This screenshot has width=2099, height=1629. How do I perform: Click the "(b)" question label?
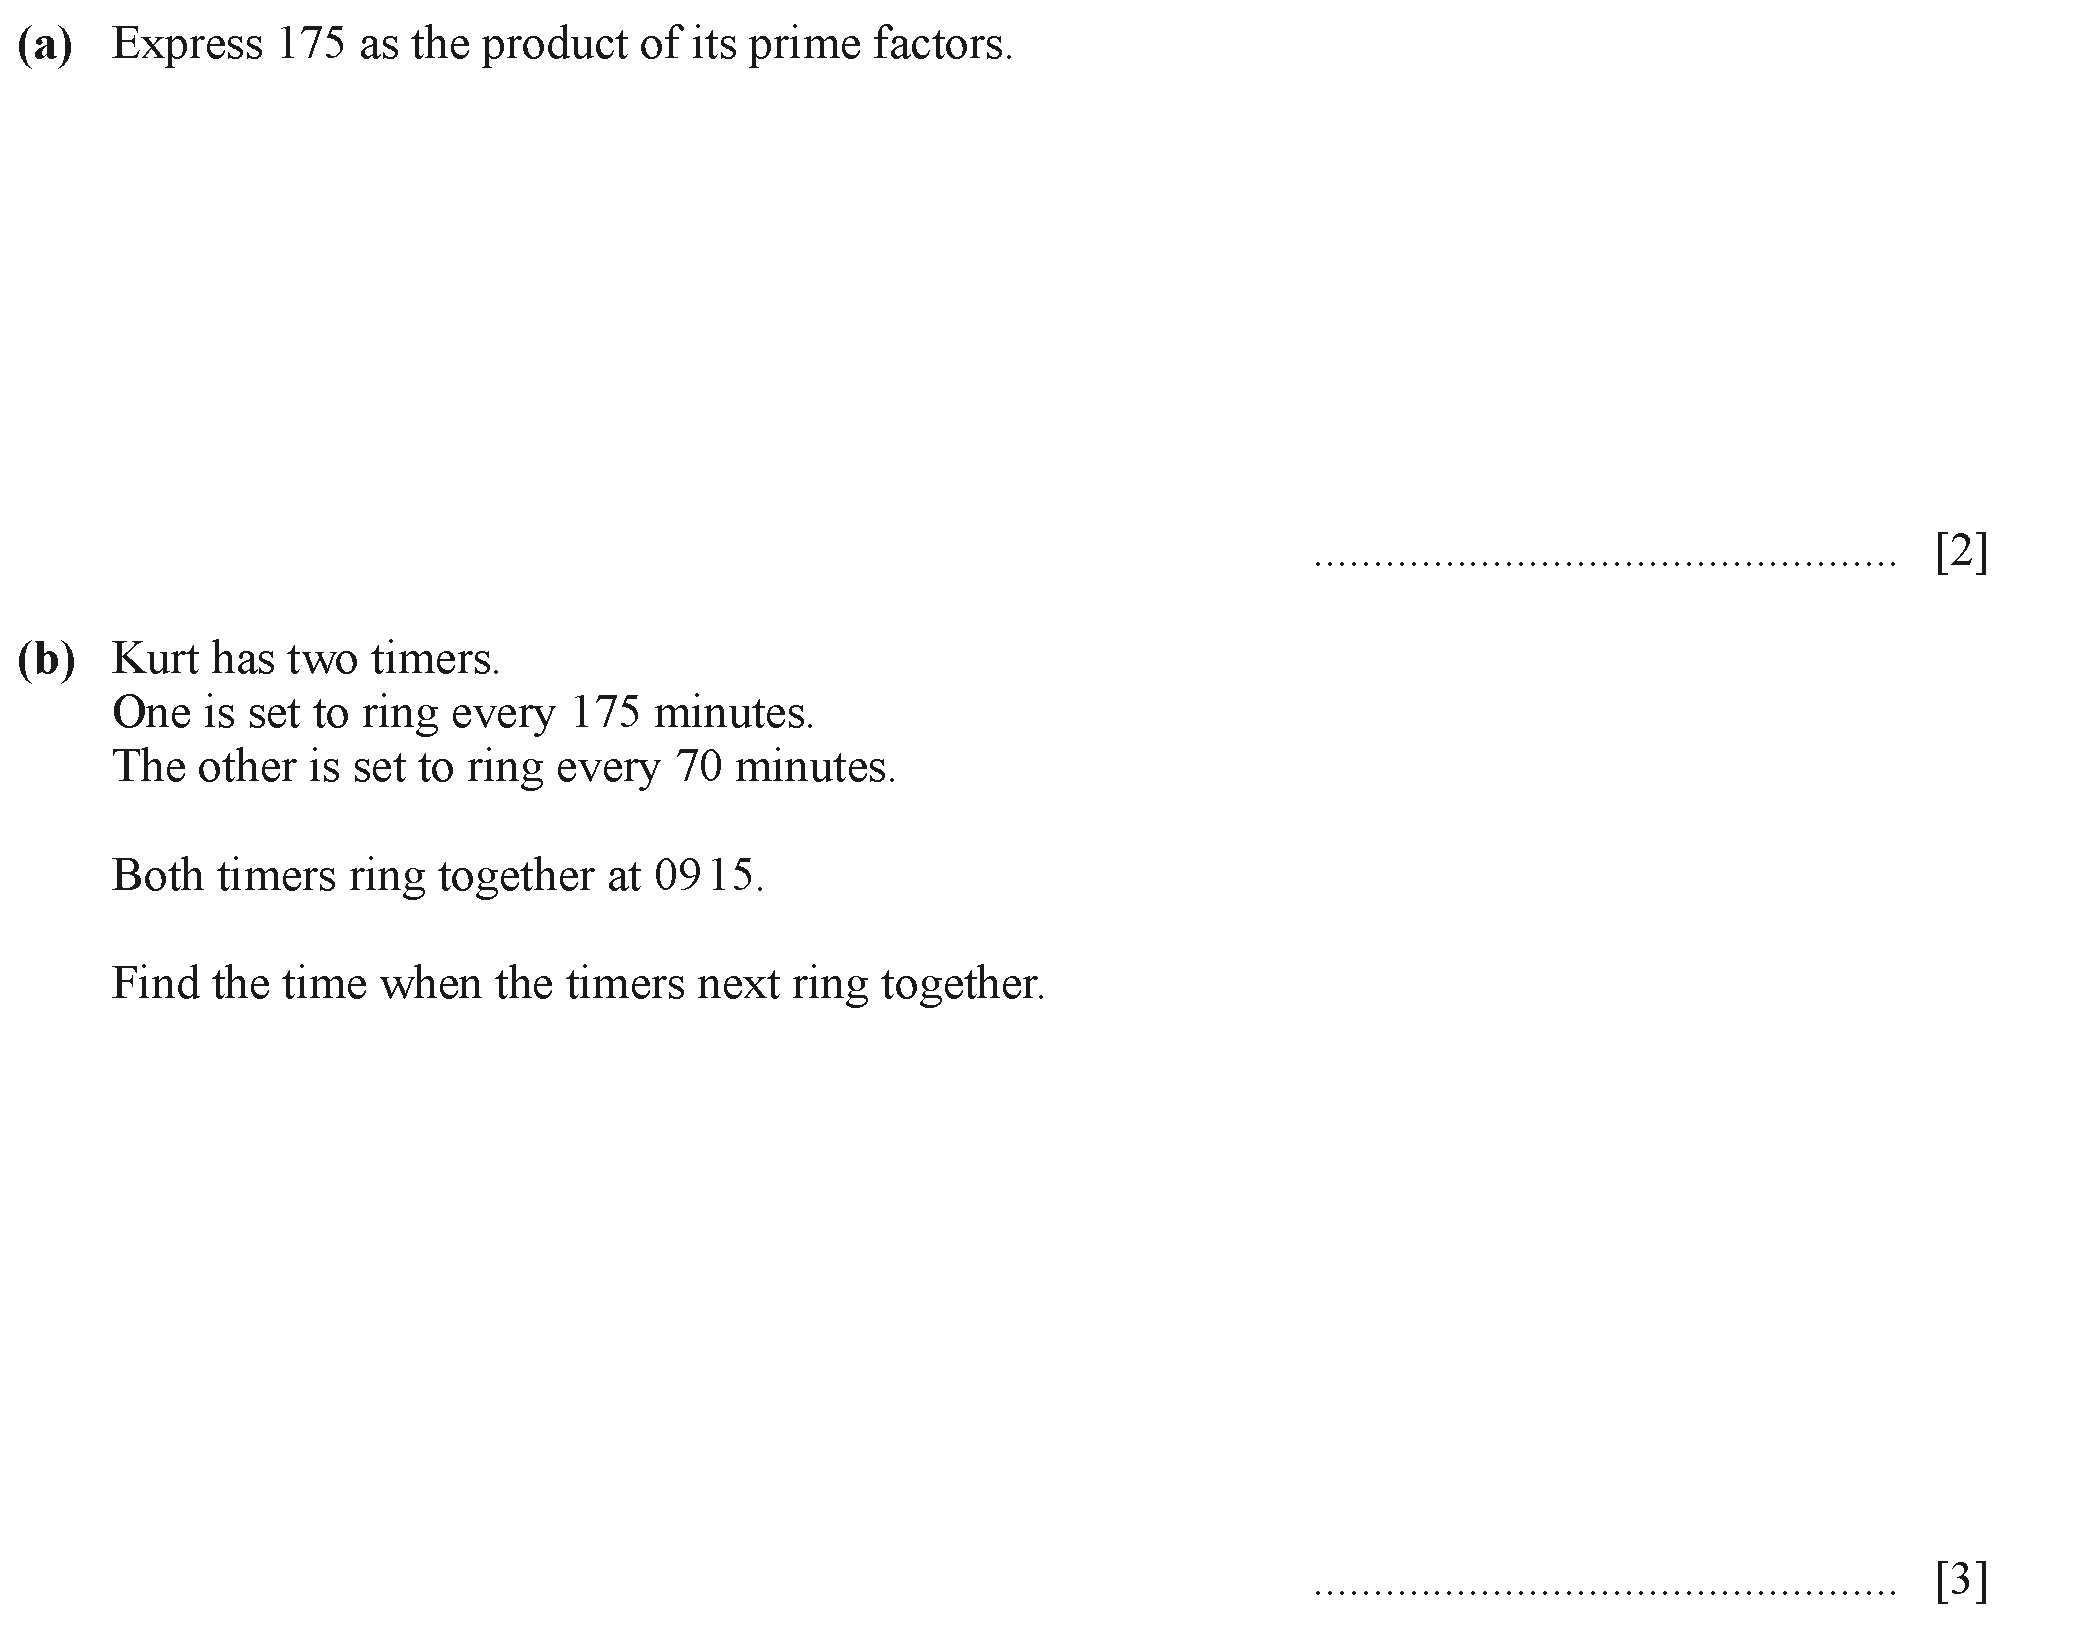point(47,659)
